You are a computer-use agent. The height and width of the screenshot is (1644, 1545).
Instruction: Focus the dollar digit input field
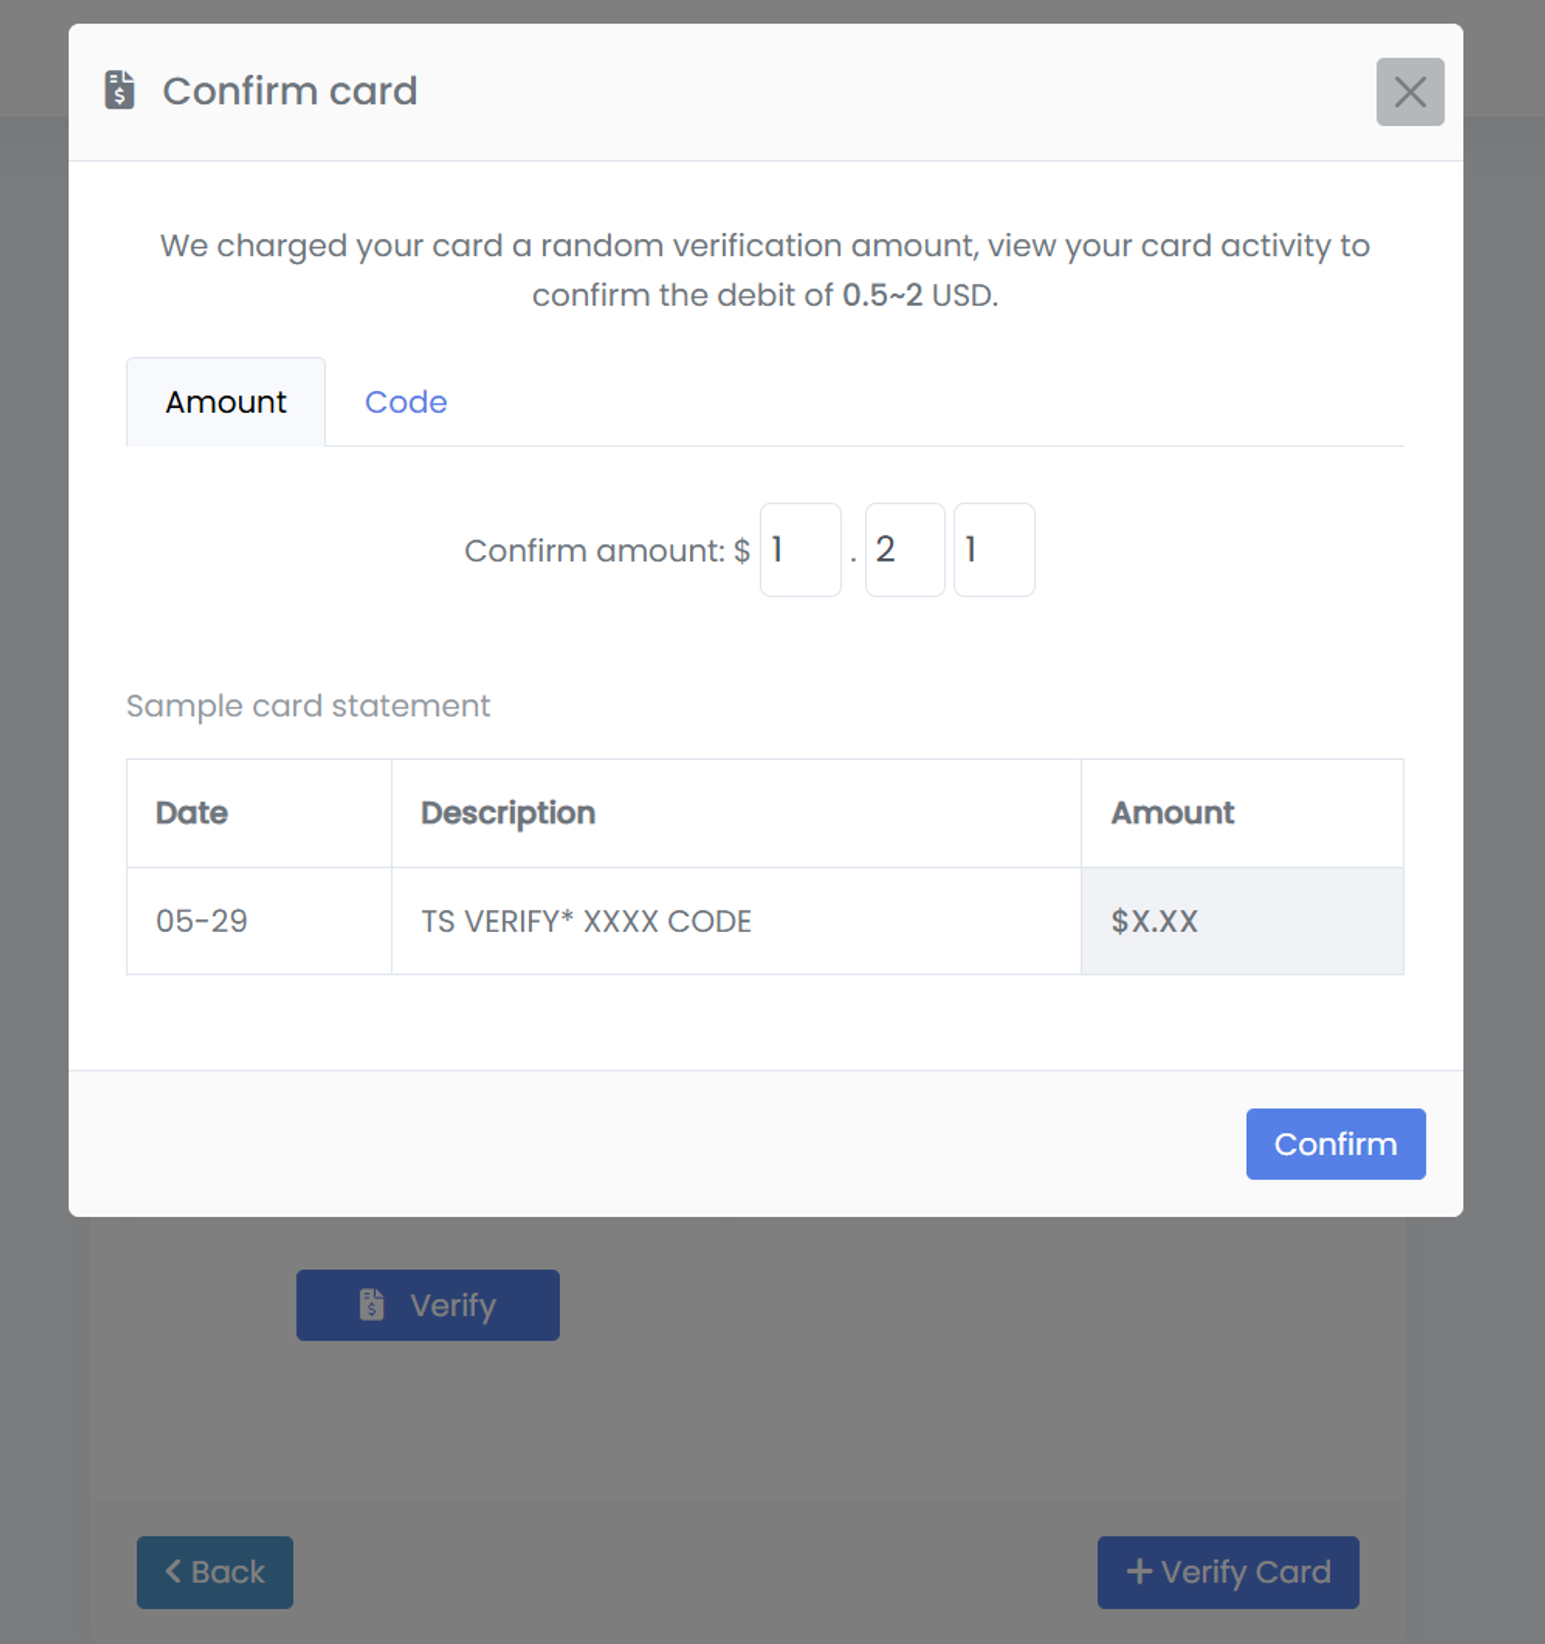click(800, 550)
